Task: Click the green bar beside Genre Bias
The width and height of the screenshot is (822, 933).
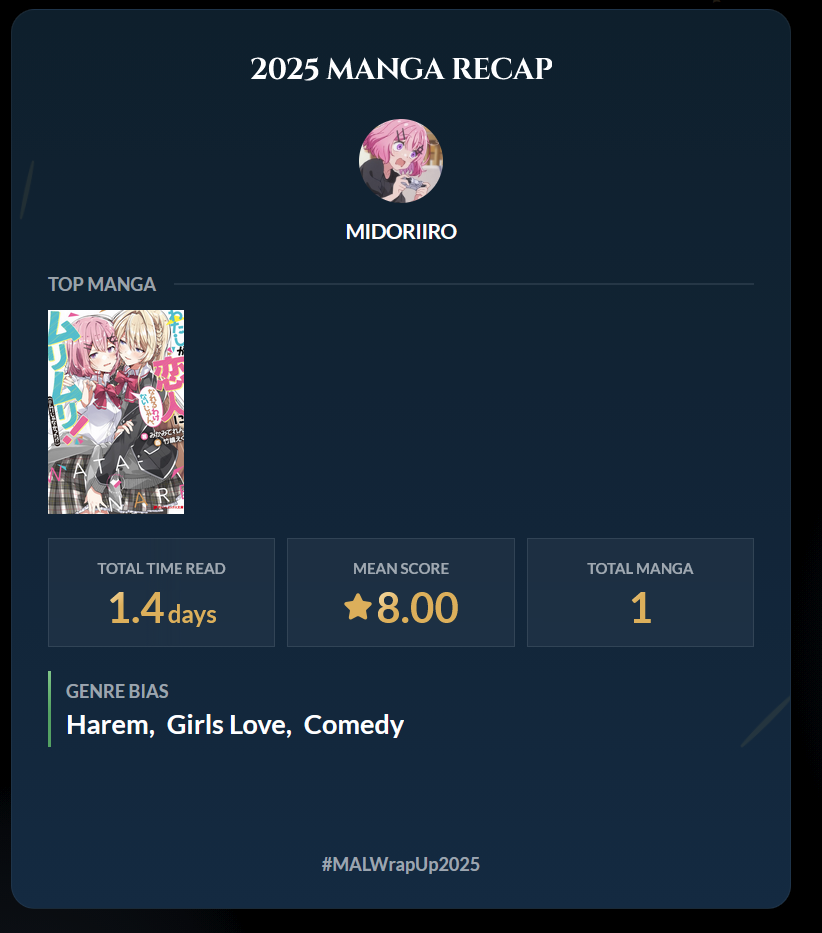Action: tap(49, 709)
